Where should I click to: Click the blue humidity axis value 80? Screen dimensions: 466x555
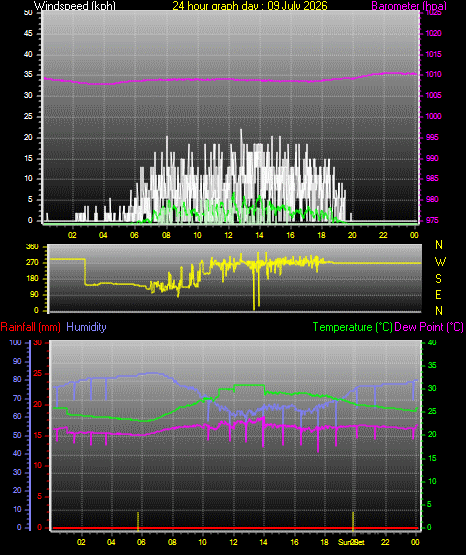tap(17, 379)
